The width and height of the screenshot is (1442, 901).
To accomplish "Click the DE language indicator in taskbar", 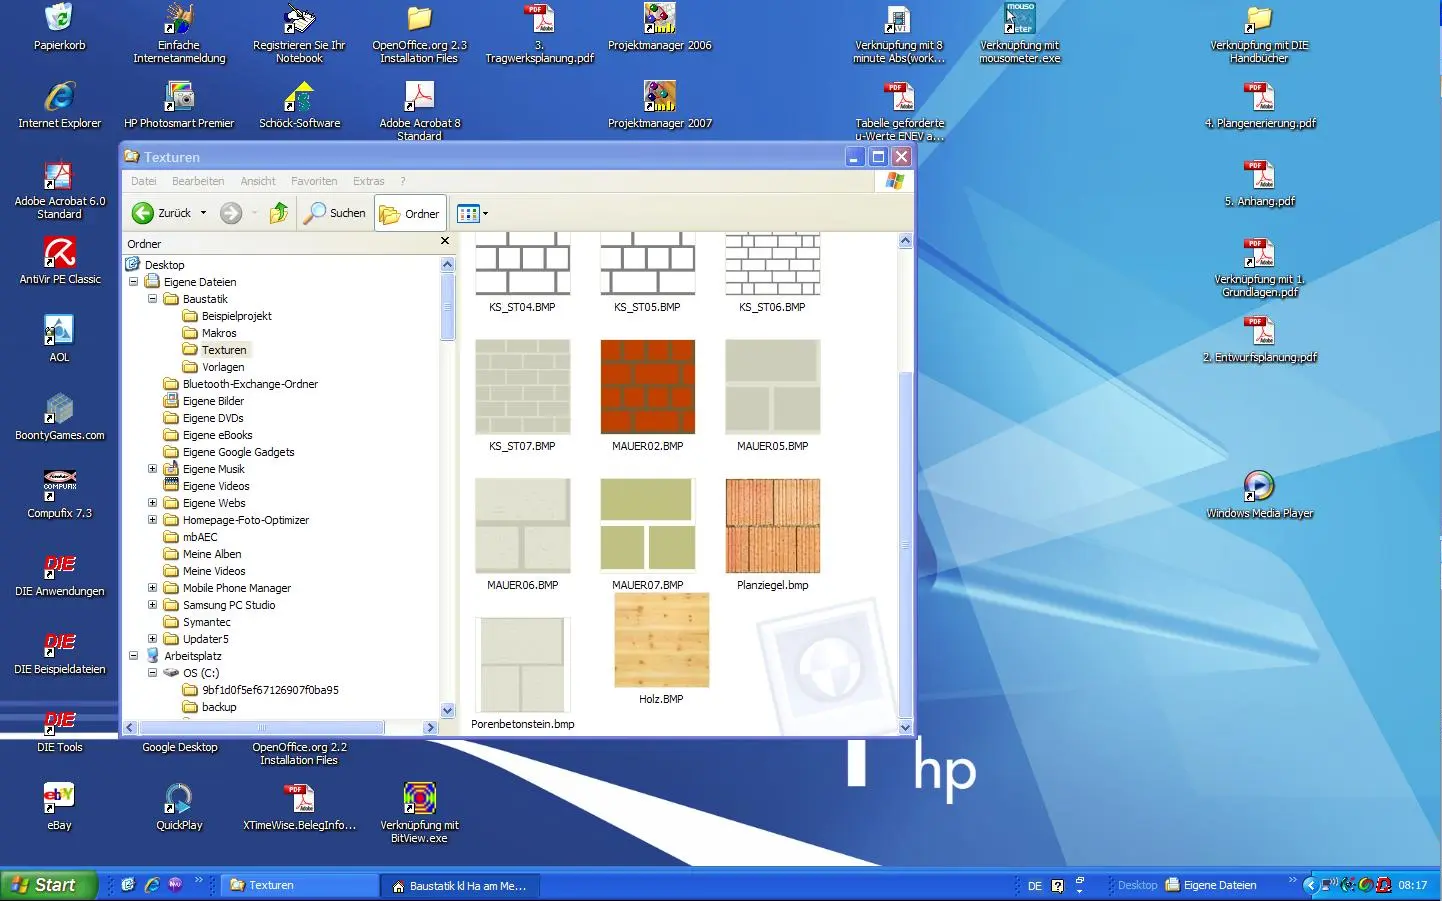I will click(1035, 886).
